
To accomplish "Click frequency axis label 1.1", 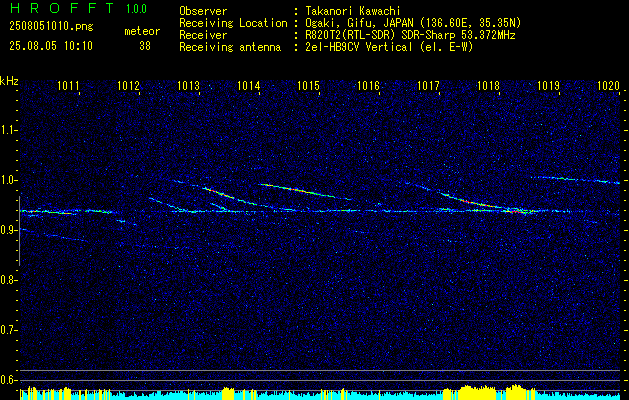I will 8,130.
